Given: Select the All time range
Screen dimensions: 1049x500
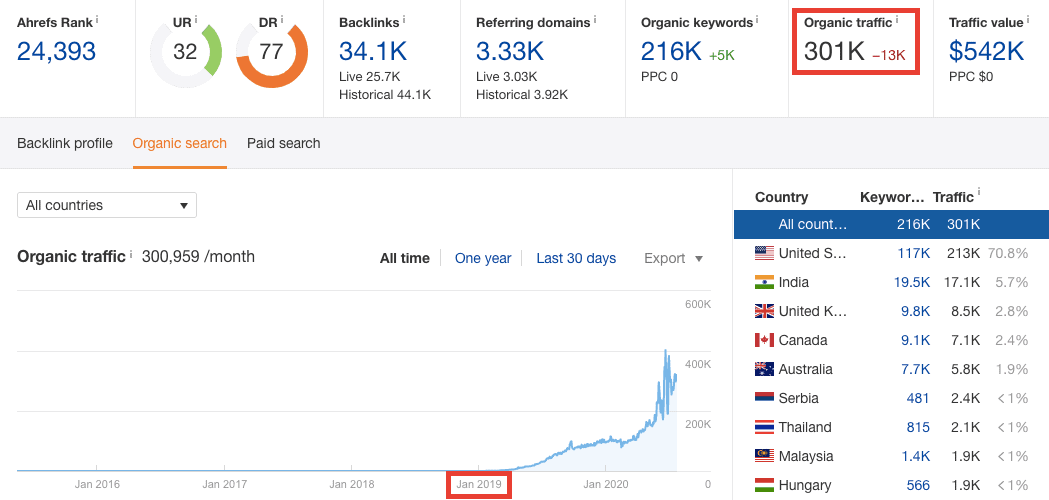Looking at the screenshot, I should click(x=405, y=258).
